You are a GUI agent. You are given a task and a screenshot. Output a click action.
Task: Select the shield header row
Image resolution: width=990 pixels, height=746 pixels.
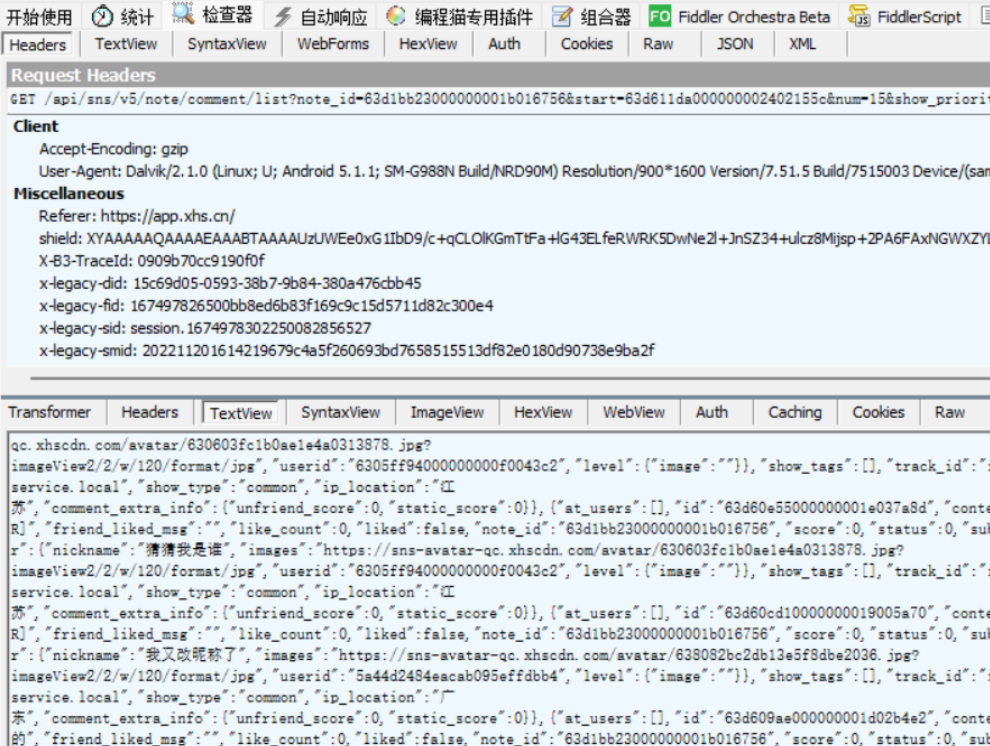pos(515,239)
